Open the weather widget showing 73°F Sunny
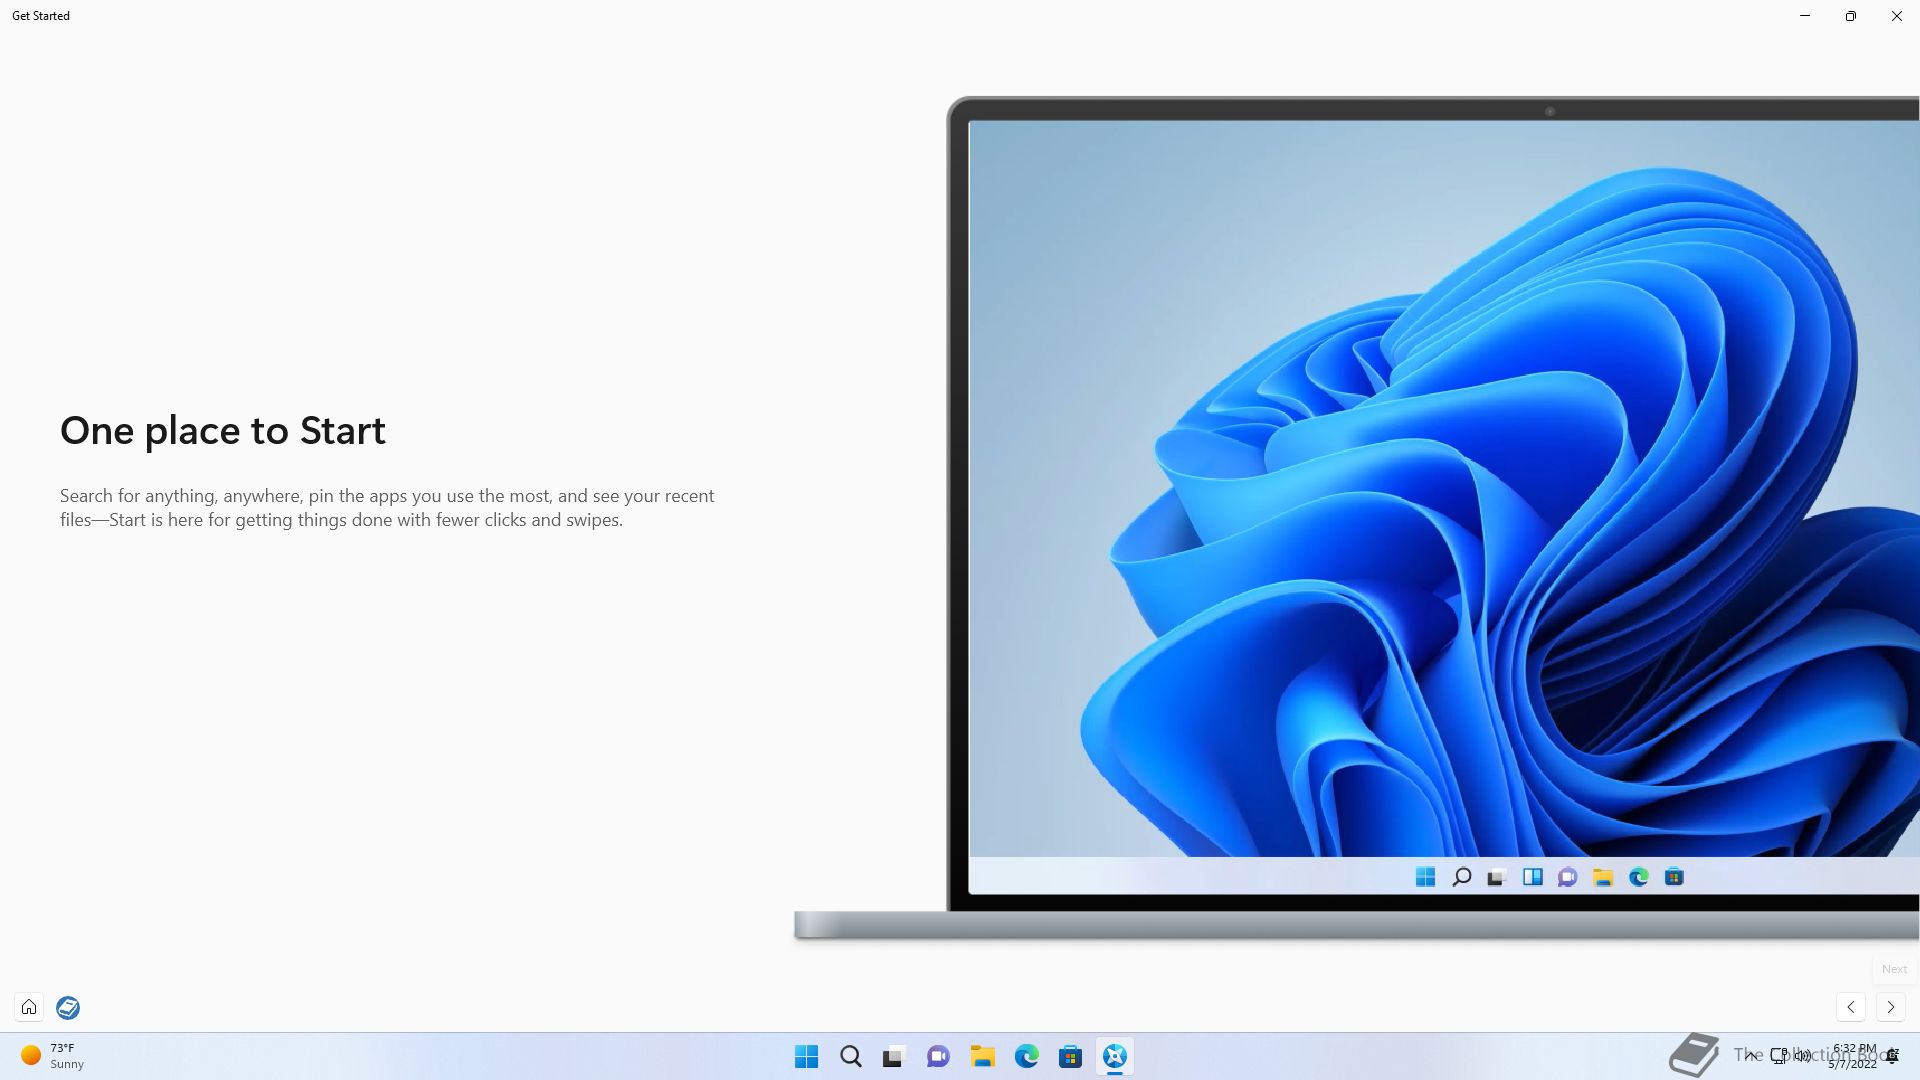Viewport: 1920px width, 1080px height. click(53, 1056)
